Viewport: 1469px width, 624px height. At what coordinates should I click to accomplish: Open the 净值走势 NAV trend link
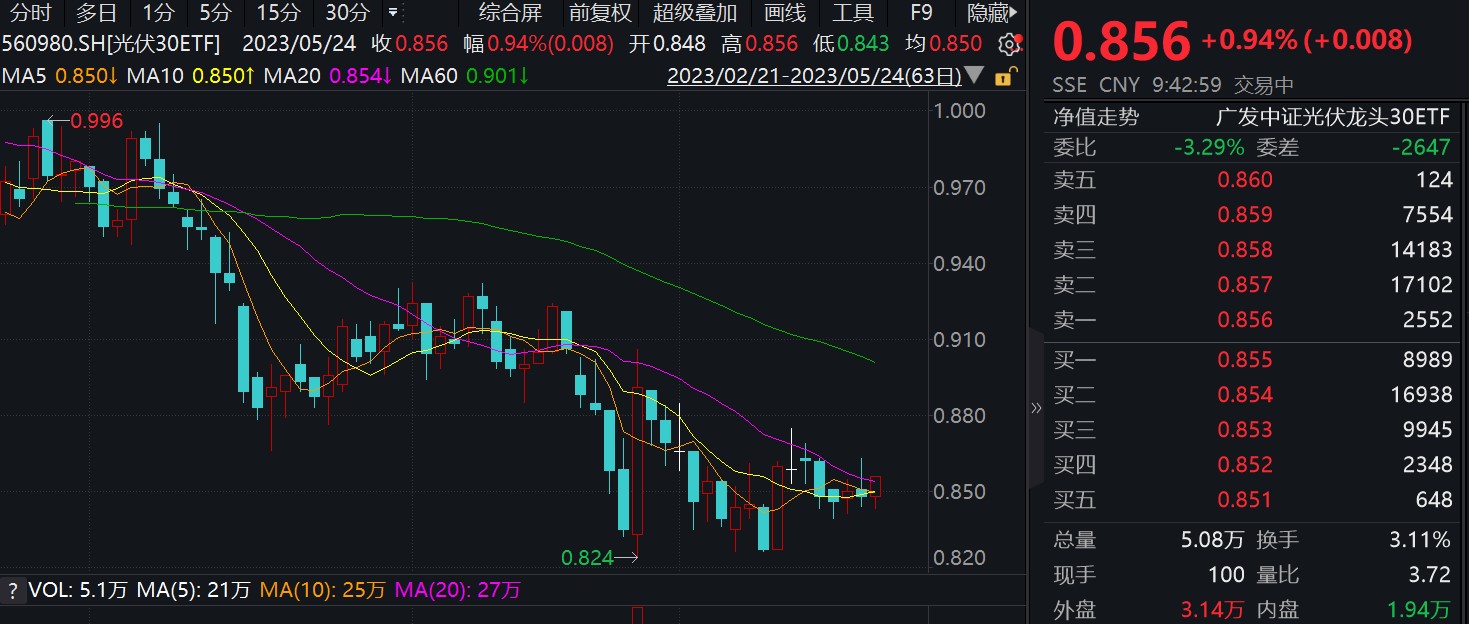coord(1096,116)
